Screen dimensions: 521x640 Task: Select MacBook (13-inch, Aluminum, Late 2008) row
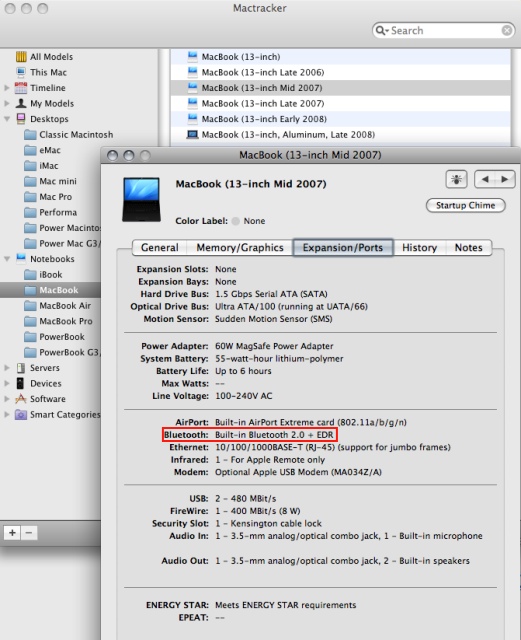340,135
